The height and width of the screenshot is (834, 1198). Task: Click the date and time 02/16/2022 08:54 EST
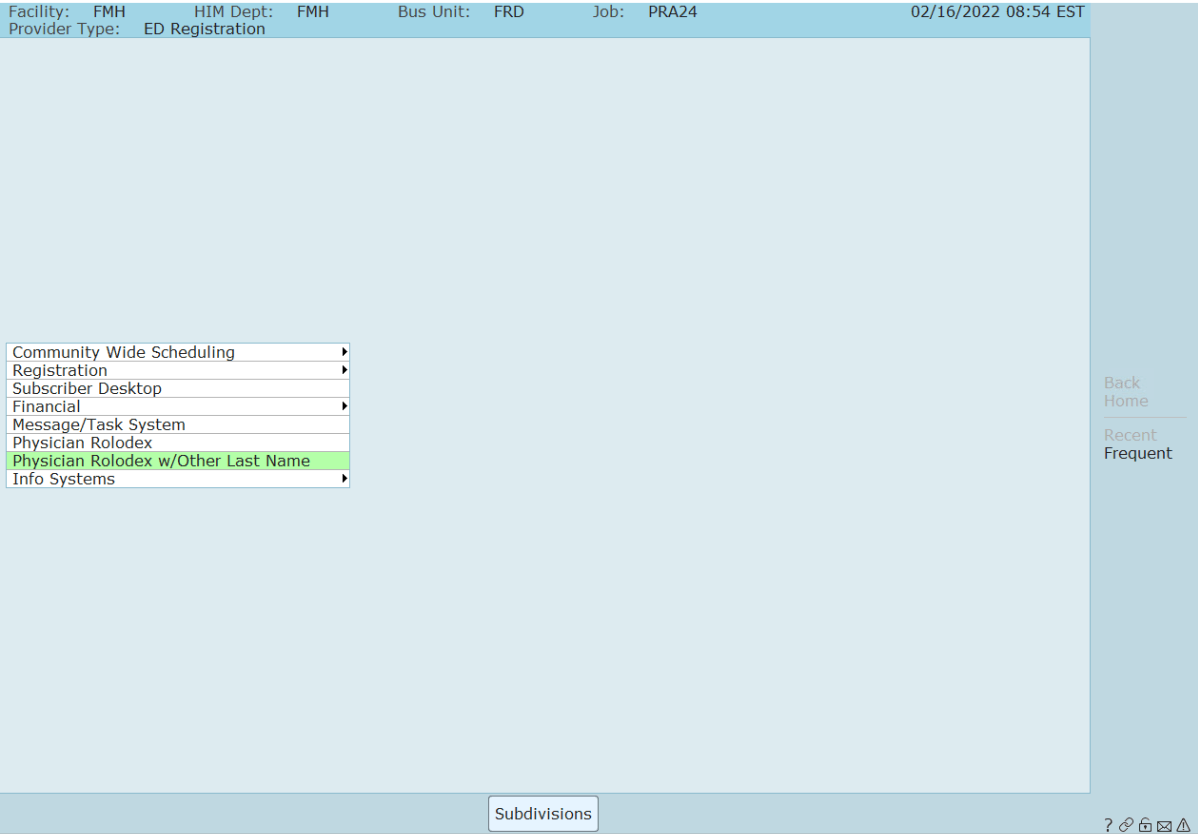(997, 12)
